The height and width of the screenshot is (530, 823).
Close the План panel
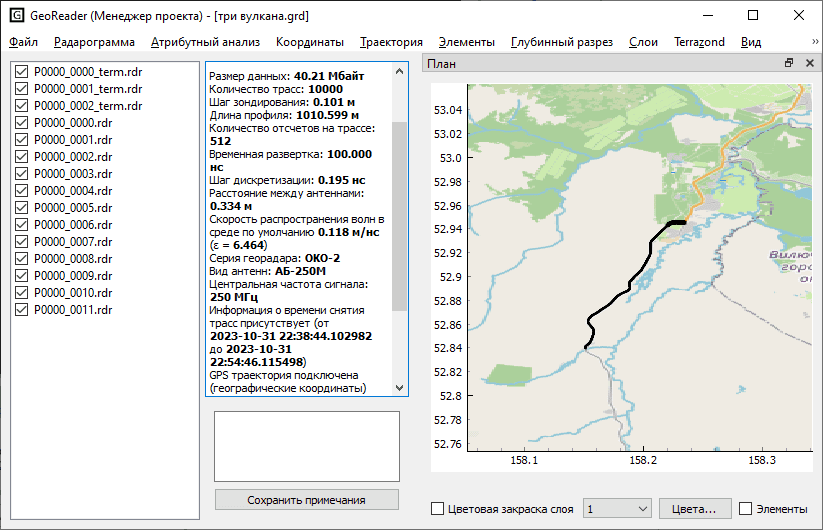[807, 63]
